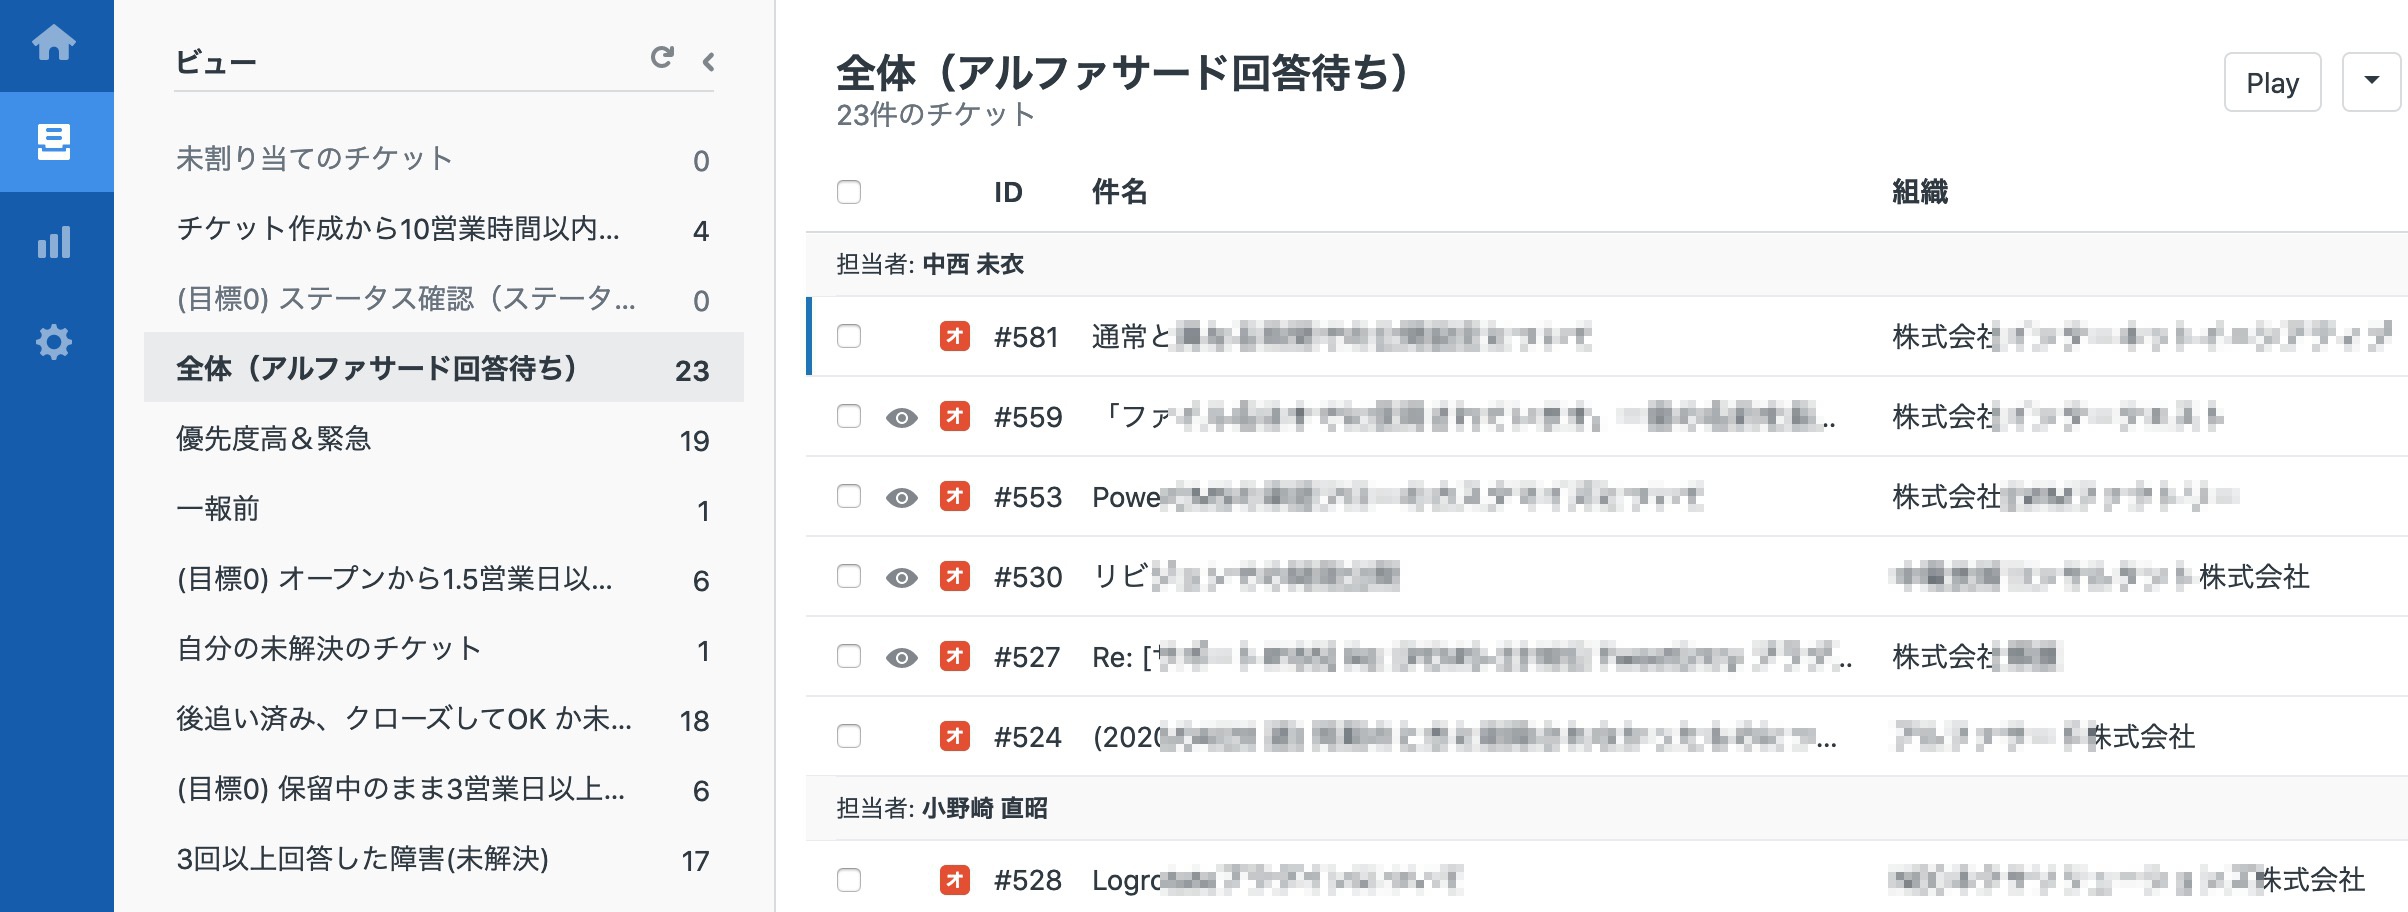Click the open status badge on ticket #581

click(x=955, y=336)
